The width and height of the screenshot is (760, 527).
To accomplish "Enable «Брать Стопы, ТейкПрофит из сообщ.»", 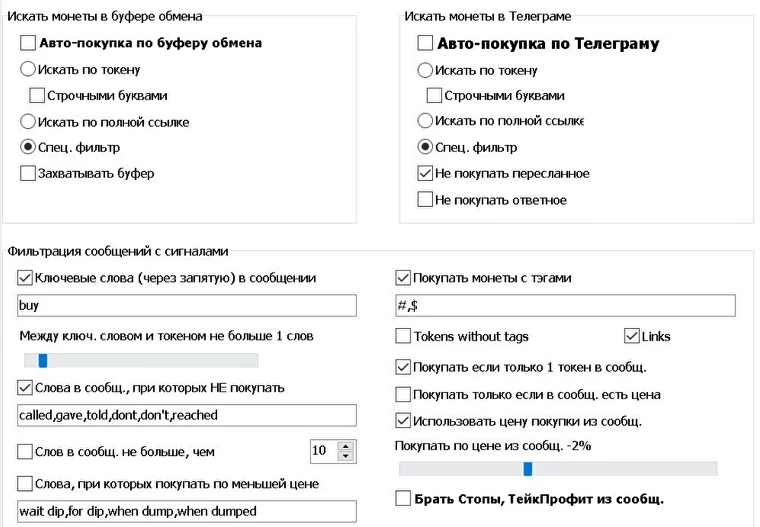I will tap(403, 498).
